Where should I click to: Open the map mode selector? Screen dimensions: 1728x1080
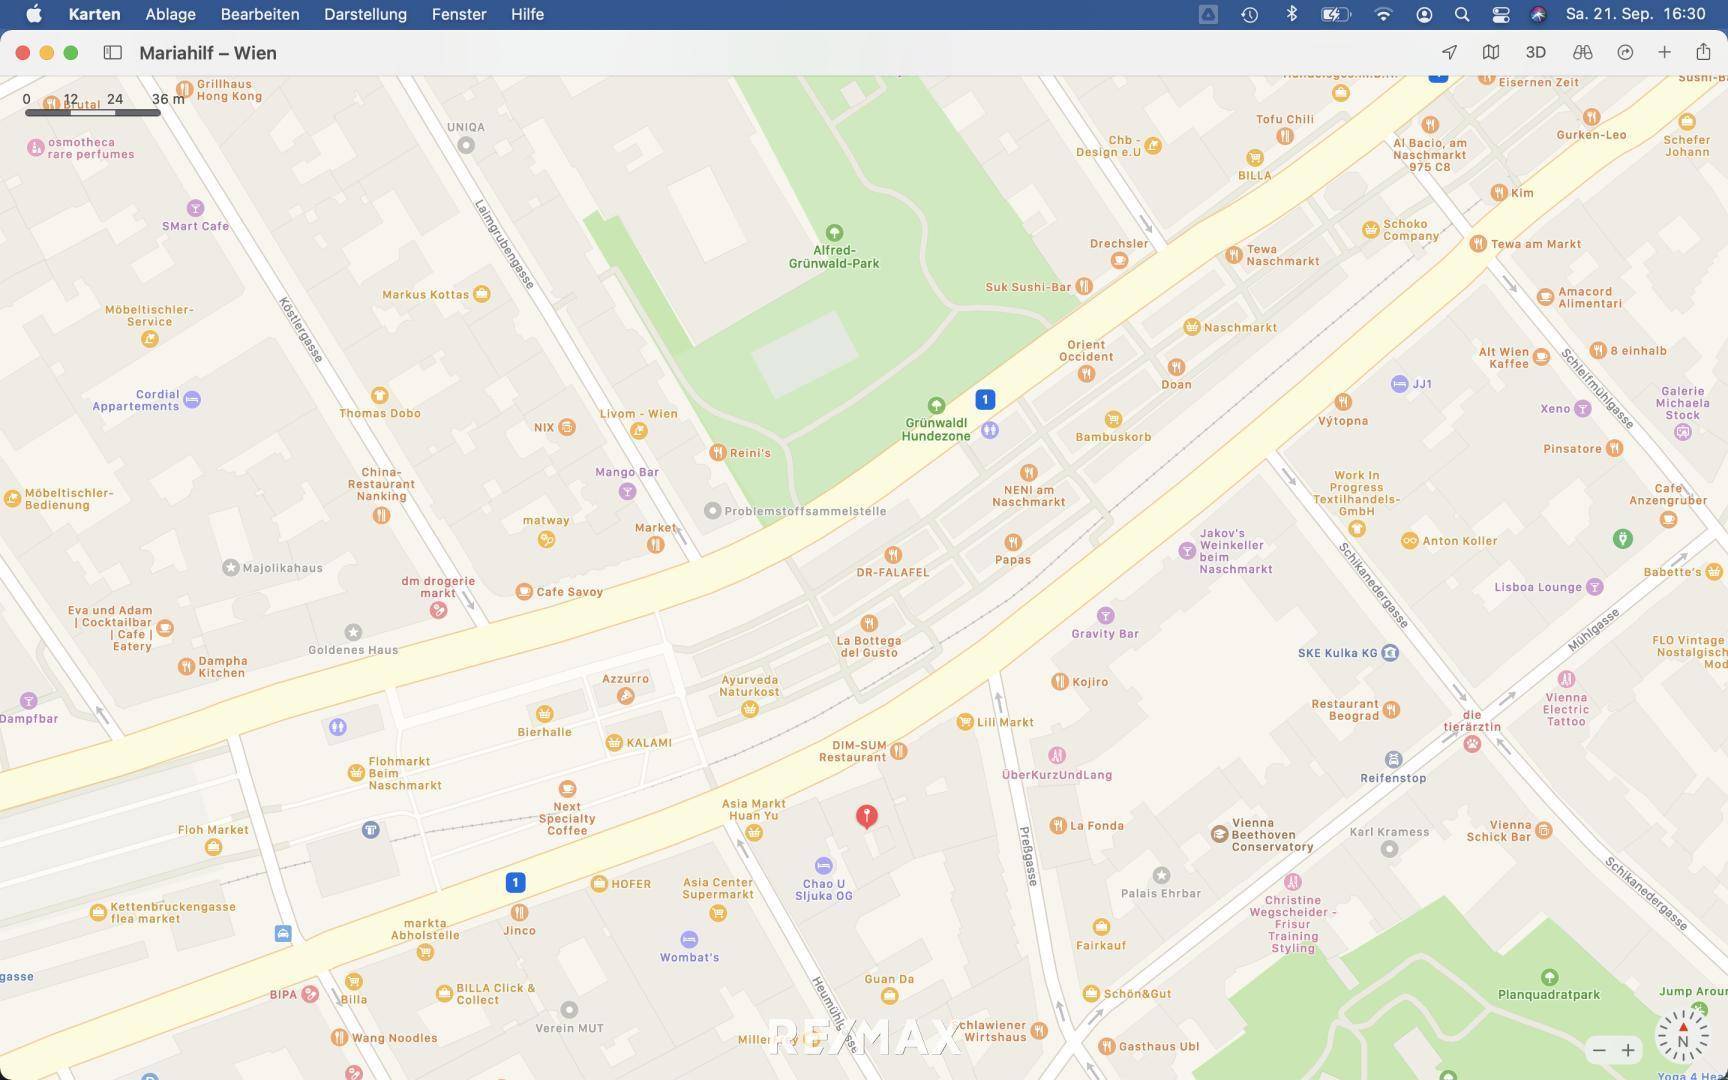(x=1491, y=52)
